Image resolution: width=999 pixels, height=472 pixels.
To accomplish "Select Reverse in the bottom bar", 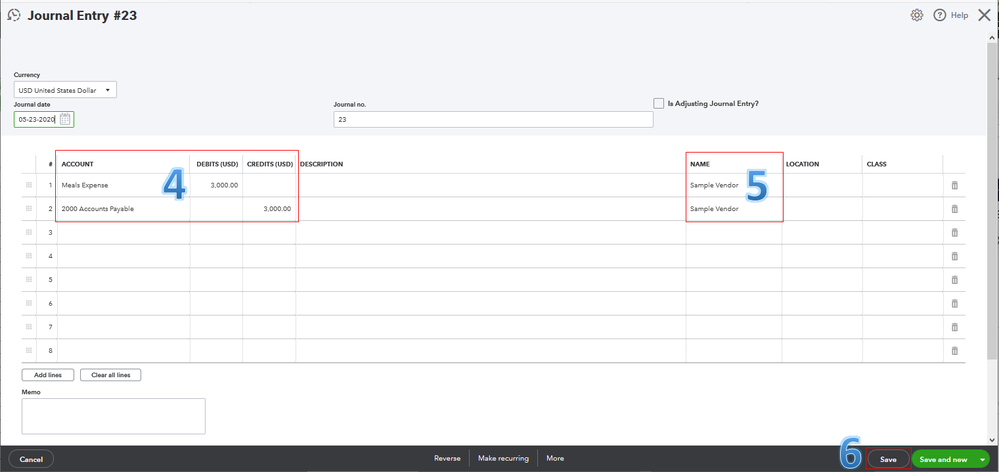I will click(x=447, y=459).
